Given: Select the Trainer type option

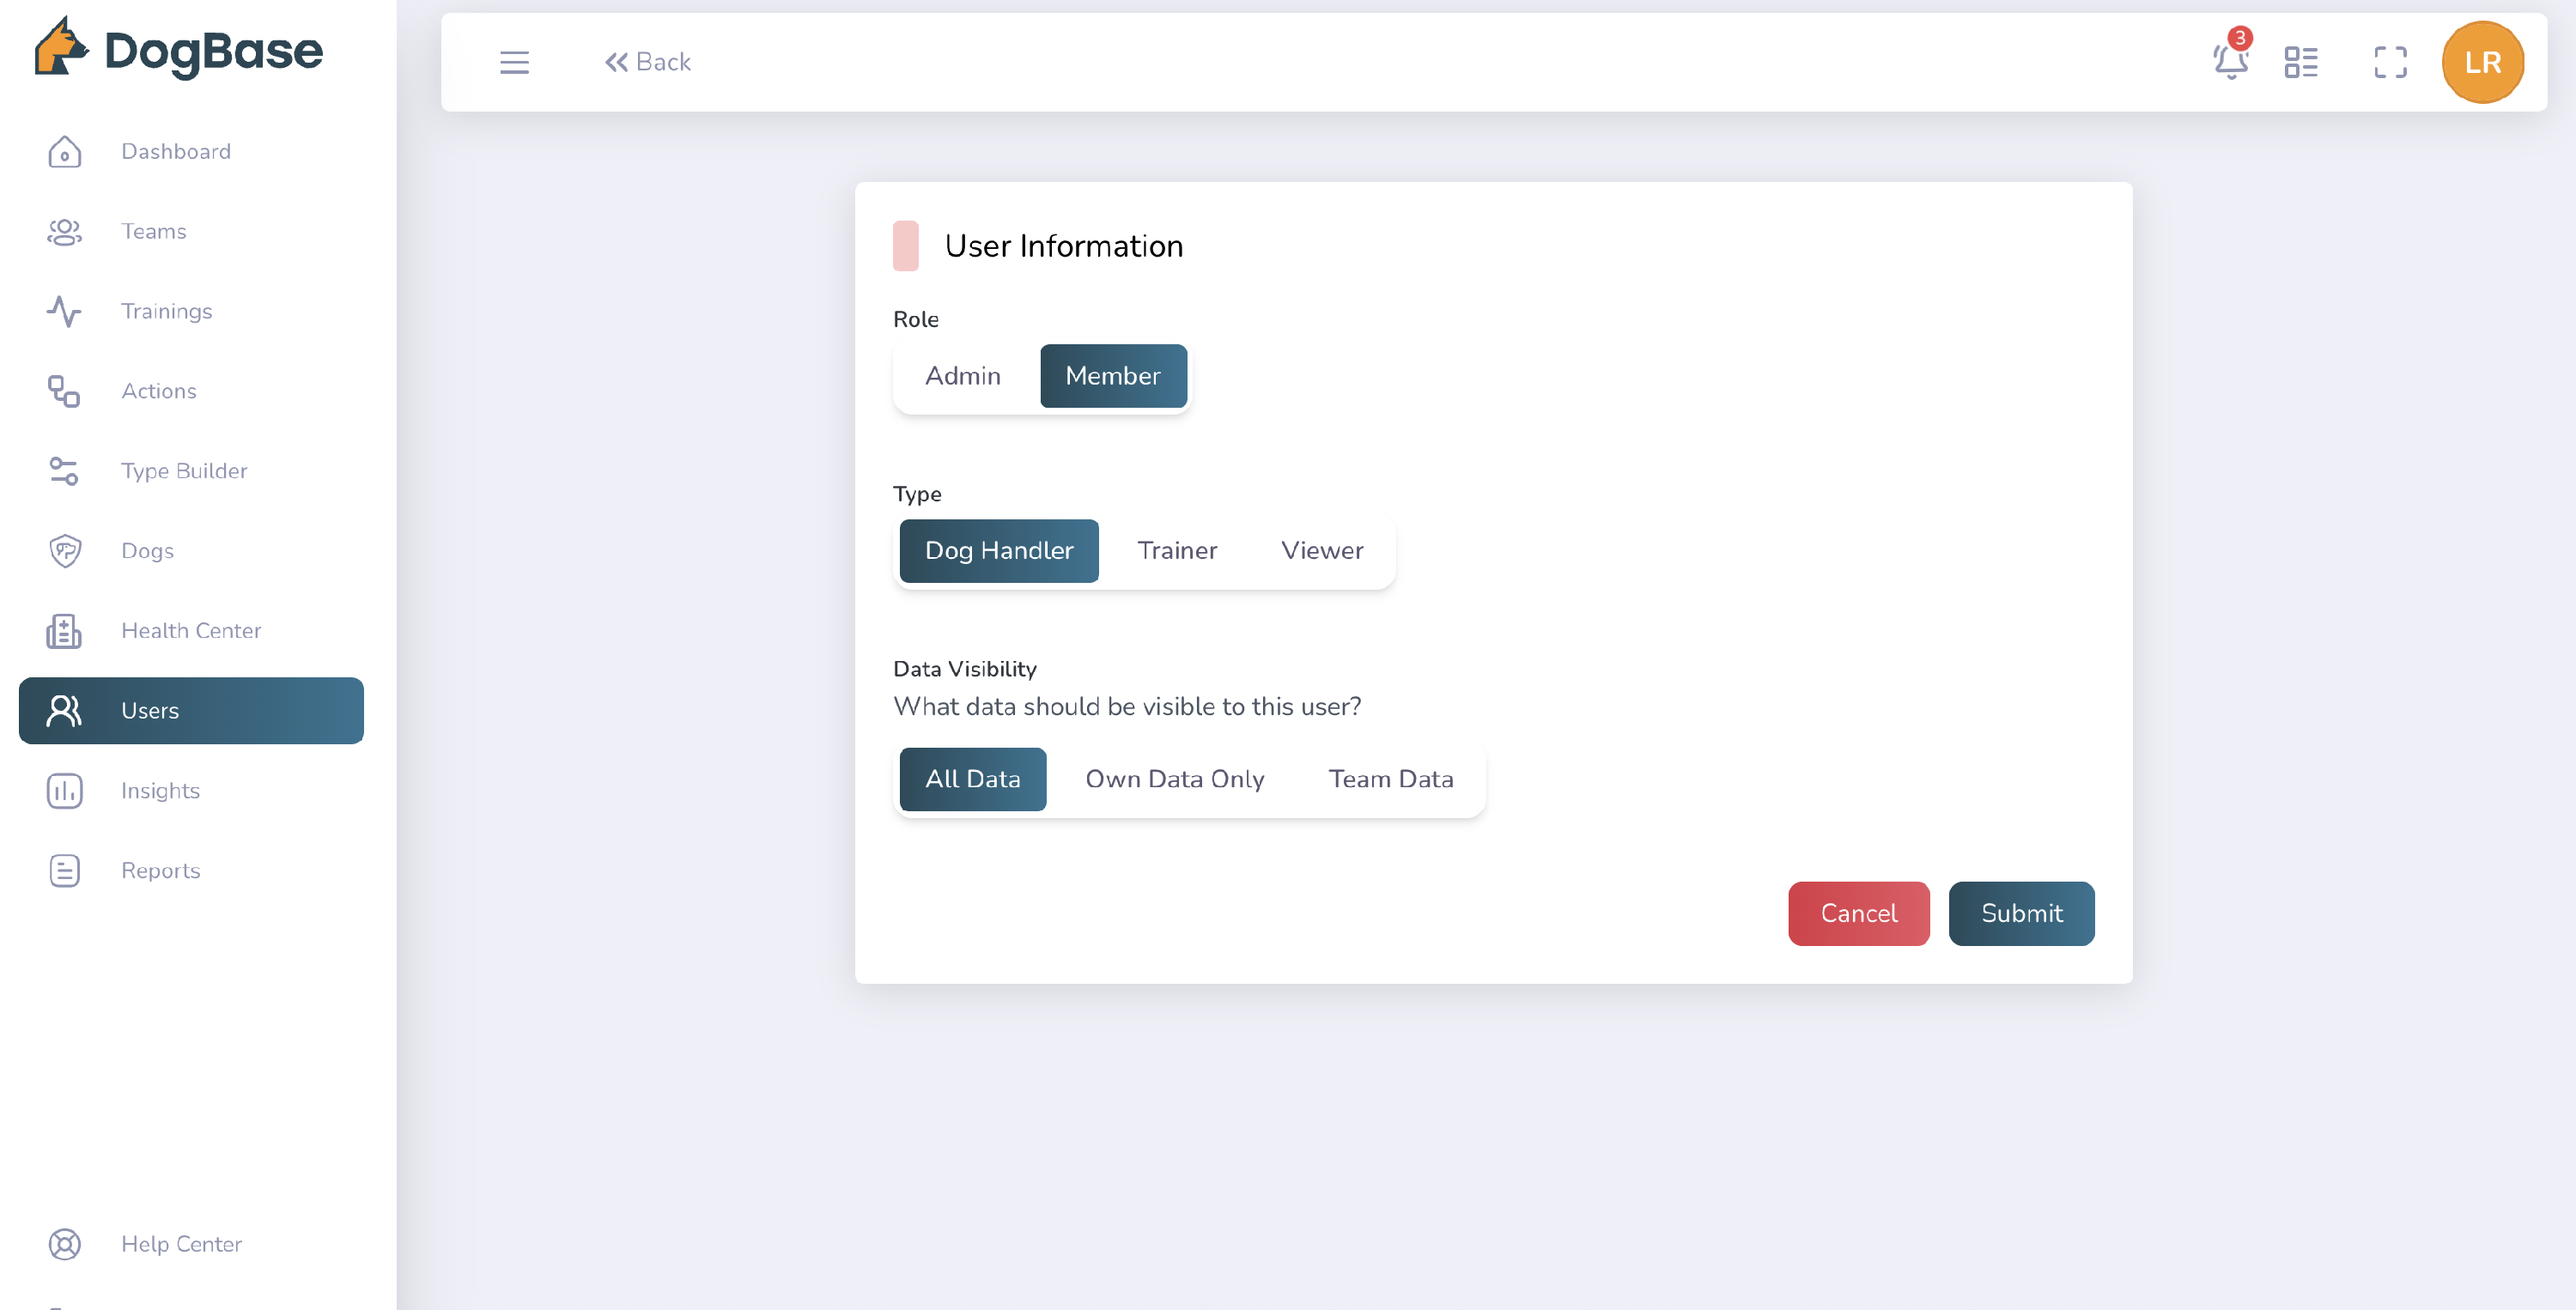Looking at the screenshot, I should pyautogui.click(x=1176, y=551).
